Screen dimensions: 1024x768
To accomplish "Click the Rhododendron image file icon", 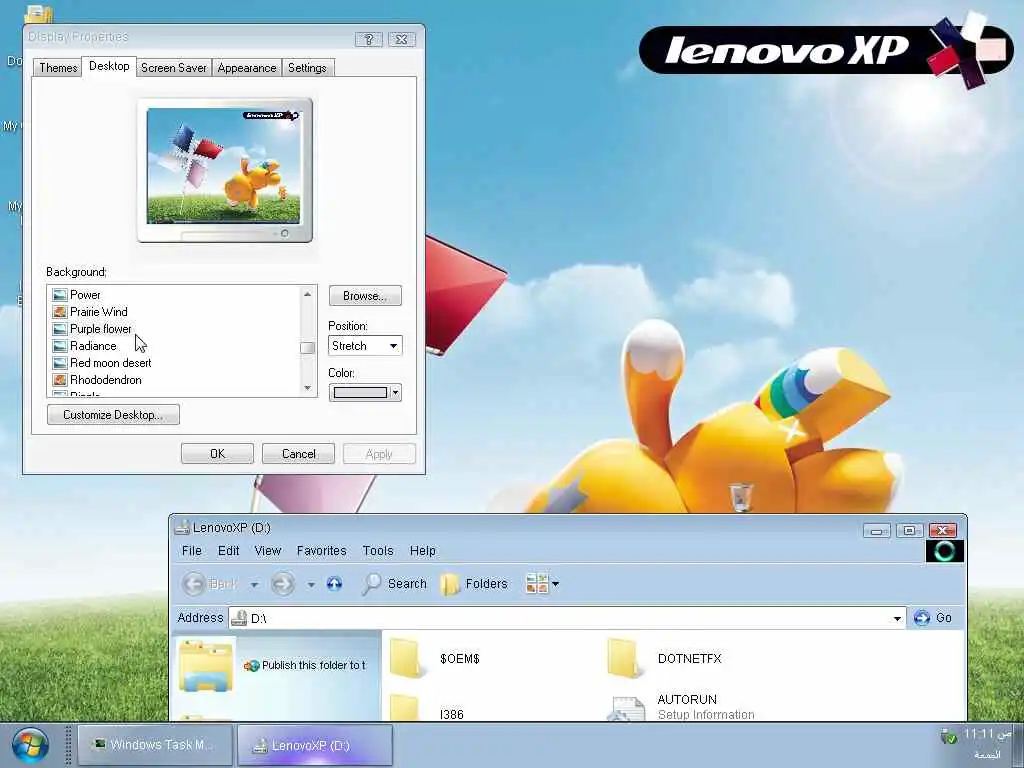I will (x=60, y=380).
